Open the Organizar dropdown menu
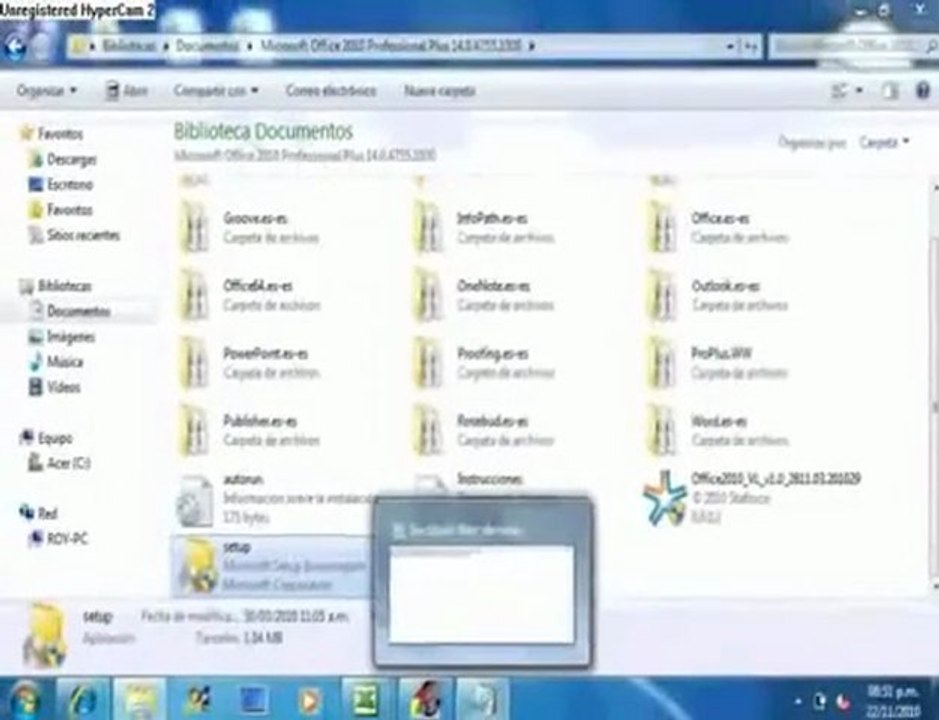The width and height of the screenshot is (939, 720). coord(47,90)
